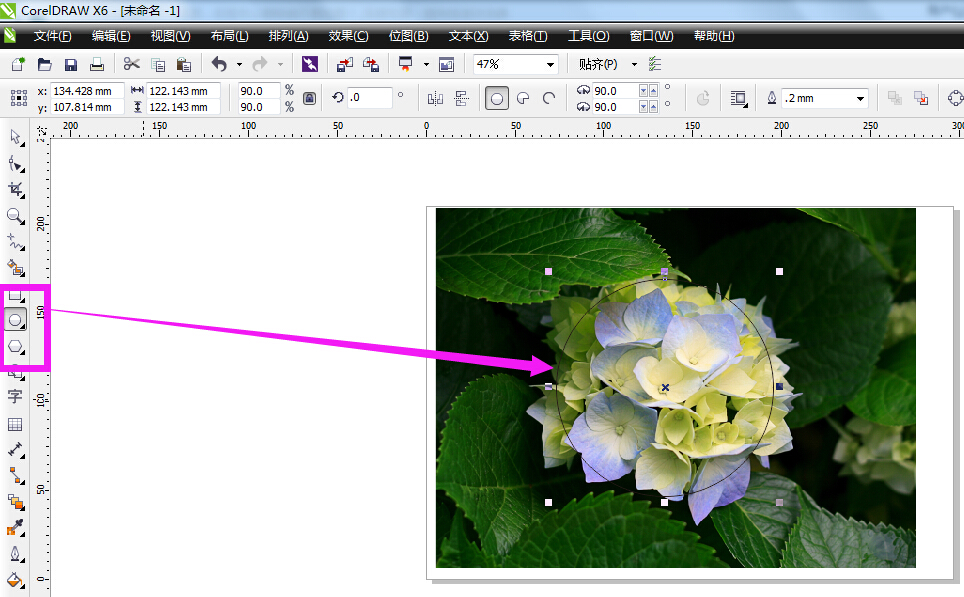964x597 pixels.
Task: Open the 工具(O) menu
Action: click(x=588, y=36)
